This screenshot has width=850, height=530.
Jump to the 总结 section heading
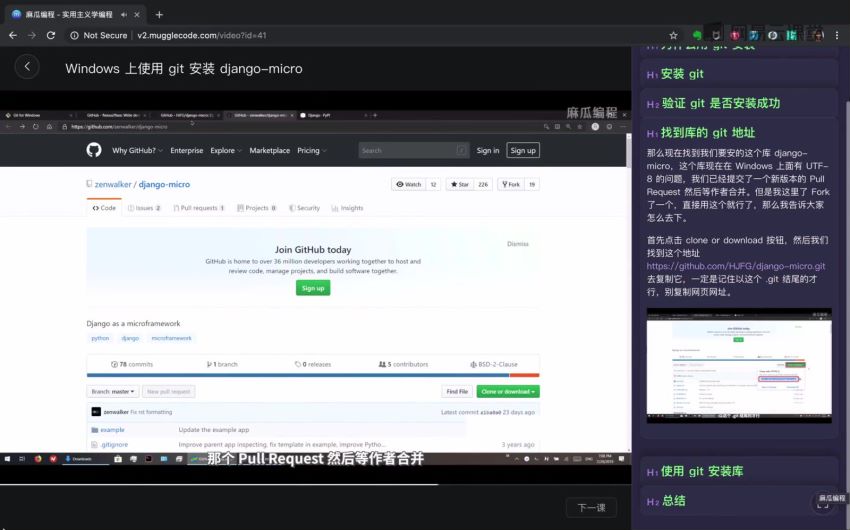673,501
